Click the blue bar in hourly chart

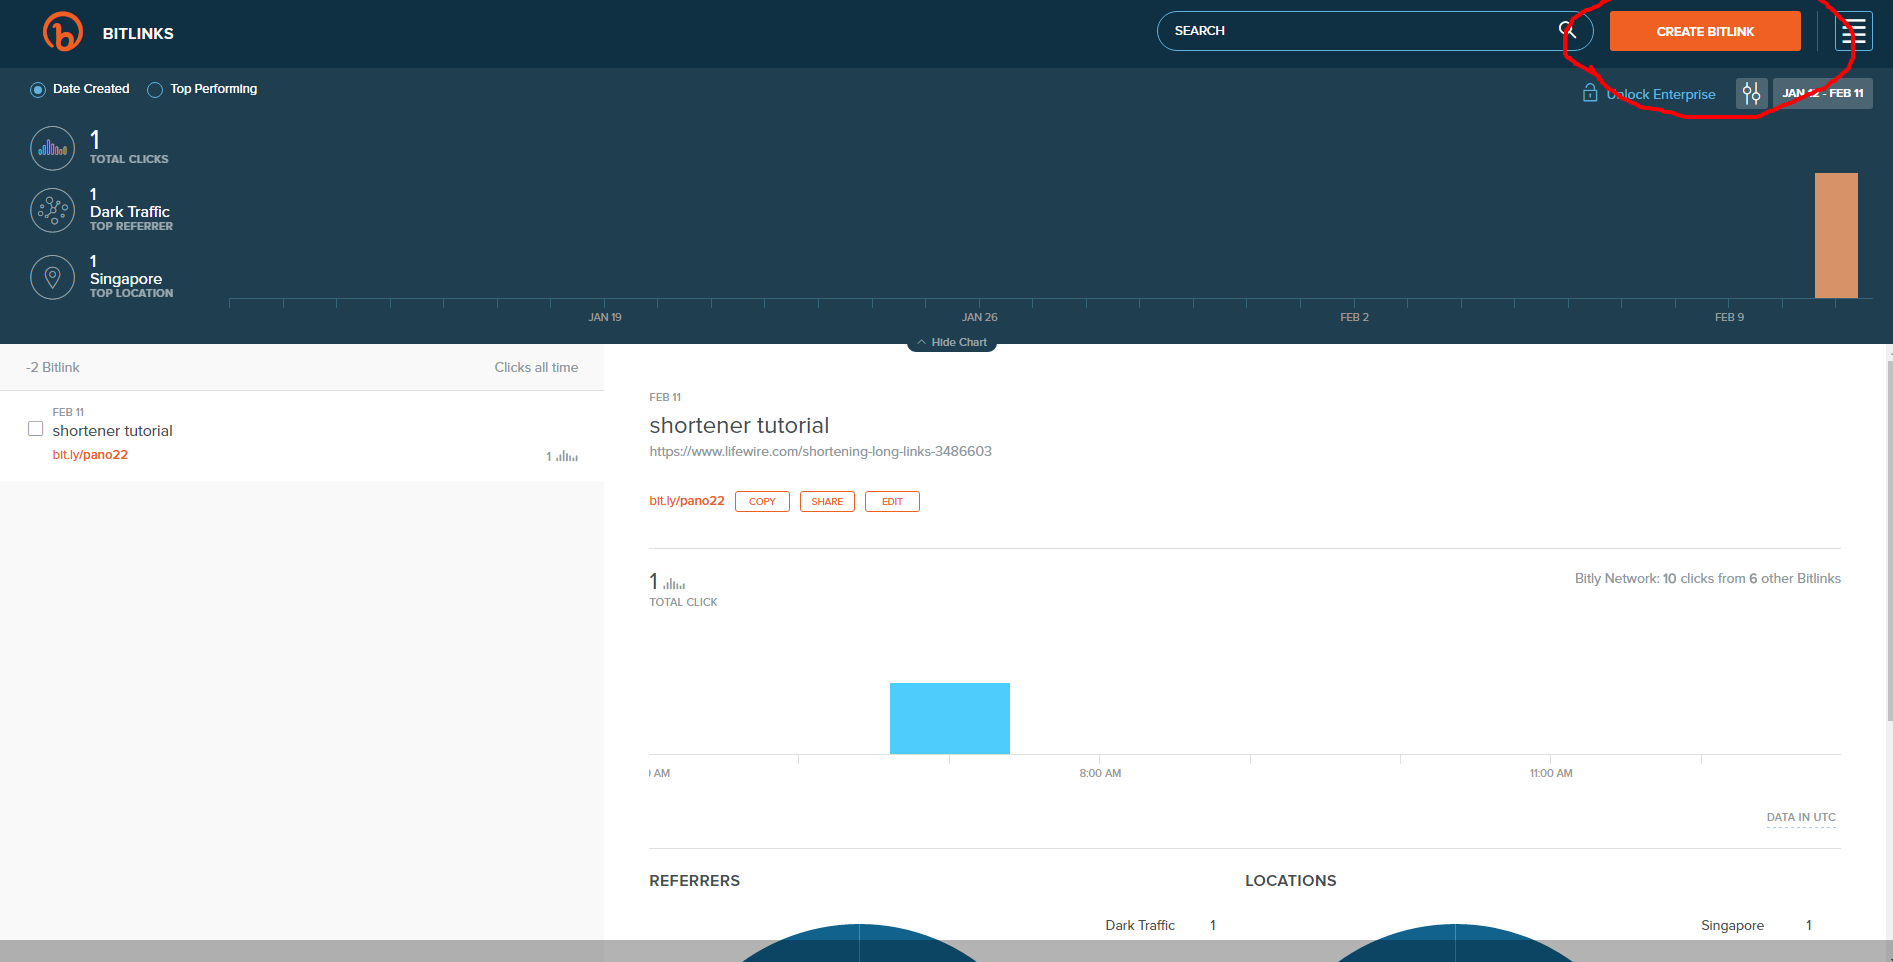point(950,718)
